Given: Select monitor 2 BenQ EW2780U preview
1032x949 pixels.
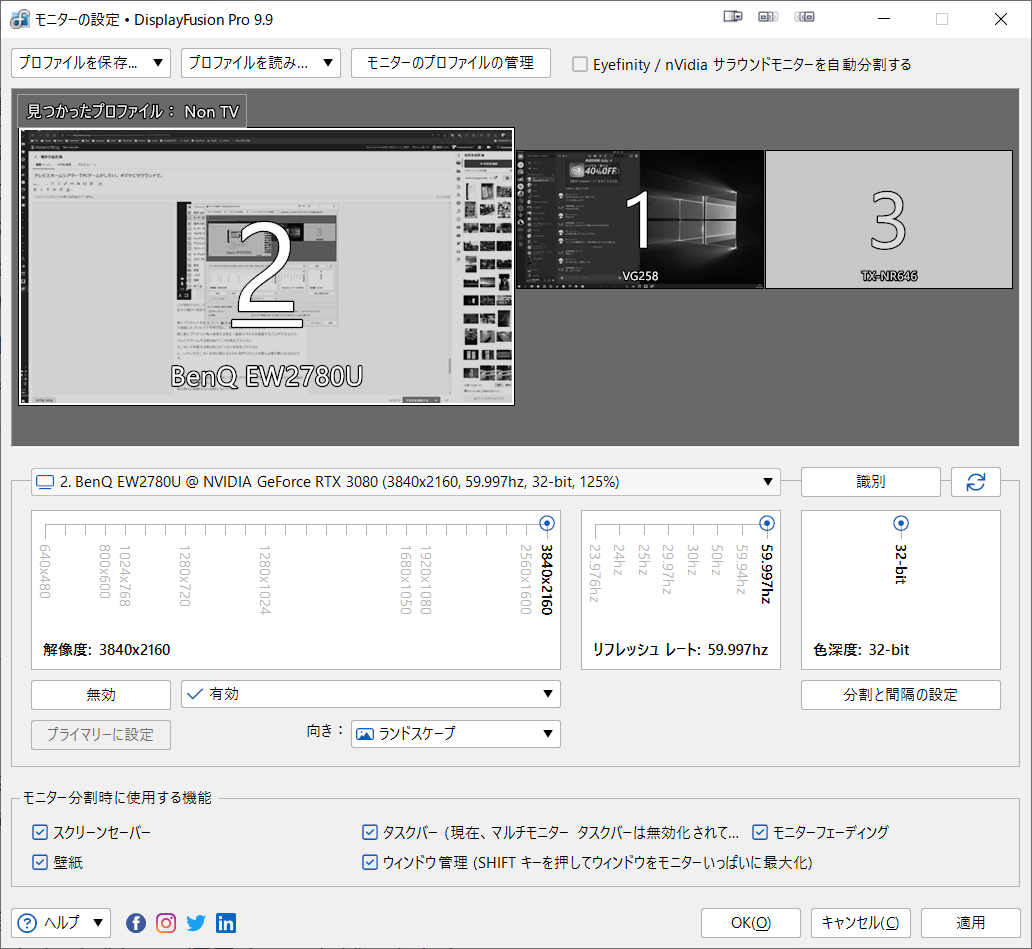Looking at the screenshot, I should 267,267.
